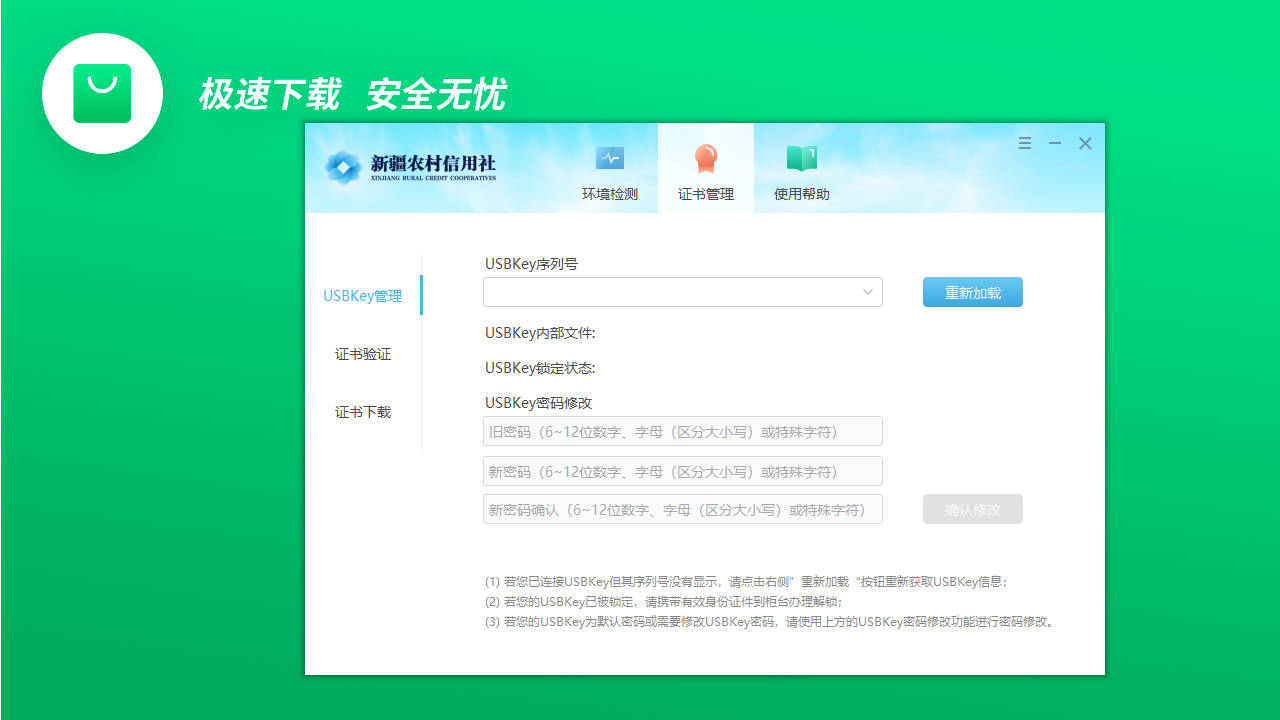Click the 新密码确认 input field
The height and width of the screenshot is (720, 1280).
tap(683, 509)
